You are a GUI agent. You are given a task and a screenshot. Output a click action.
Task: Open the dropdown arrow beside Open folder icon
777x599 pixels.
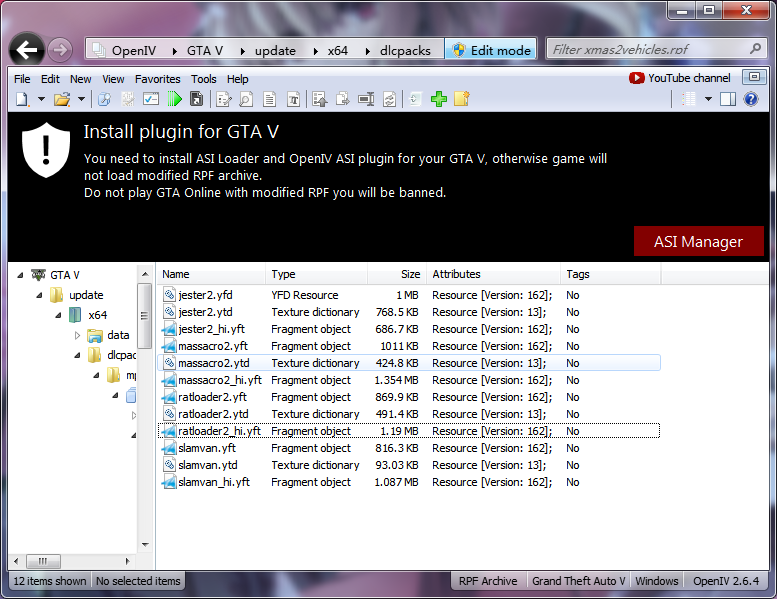[x=81, y=99]
